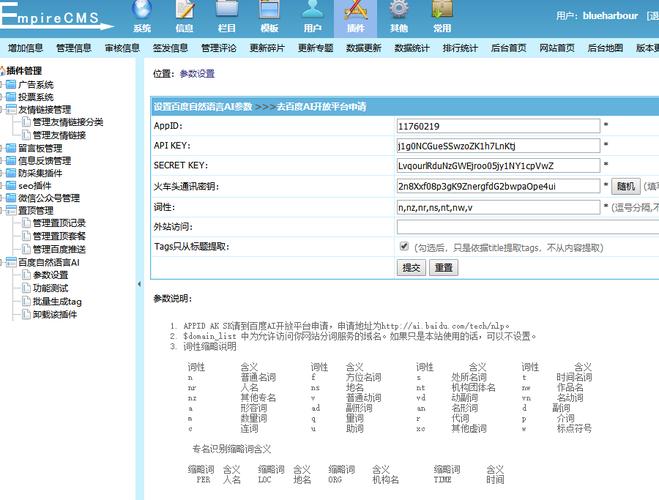Image resolution: width=659 pixels, height=500 pixels.
Task: Click the folder icon beside 投票系统
Action: [11, 97]
